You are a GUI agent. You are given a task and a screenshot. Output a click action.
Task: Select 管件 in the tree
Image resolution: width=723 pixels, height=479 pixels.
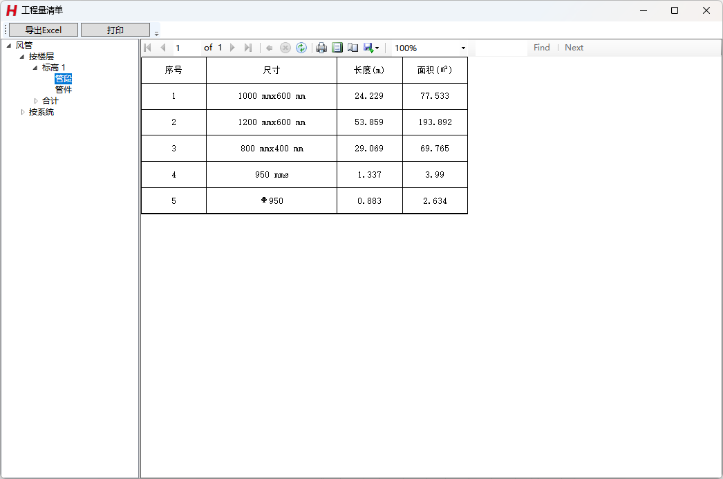point(63,90)
